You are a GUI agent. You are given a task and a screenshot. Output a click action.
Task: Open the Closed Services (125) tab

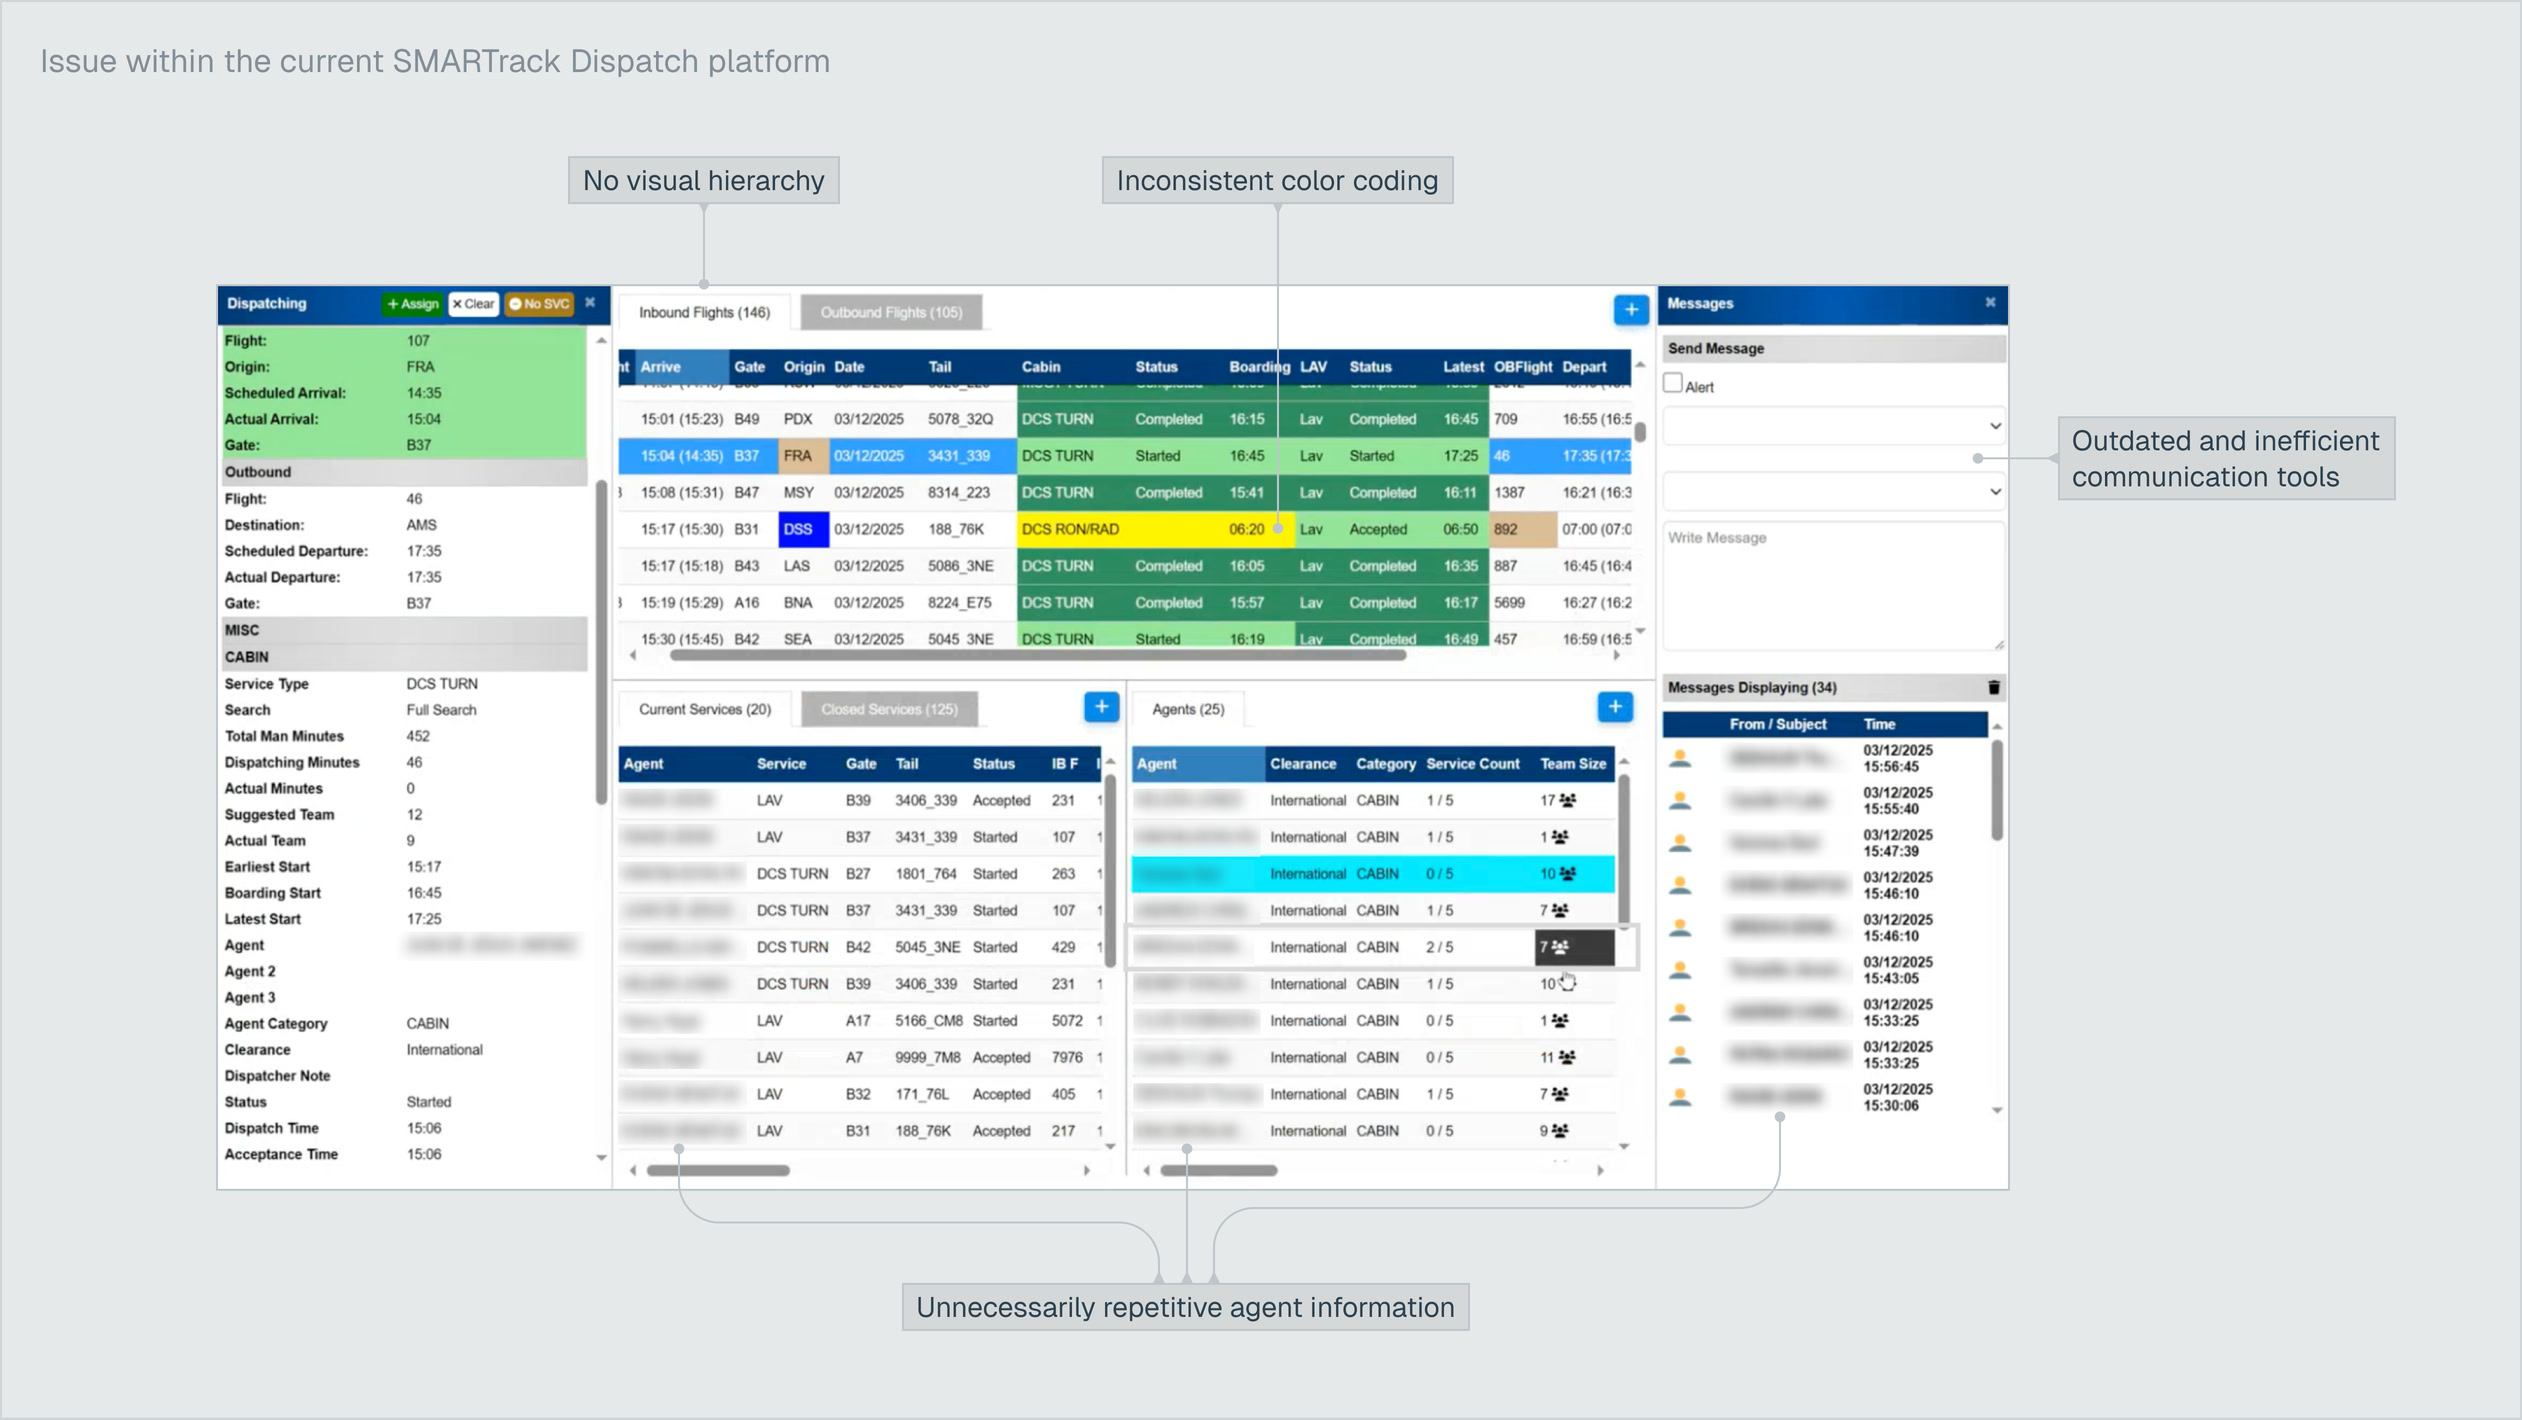(x=889, y=709)
